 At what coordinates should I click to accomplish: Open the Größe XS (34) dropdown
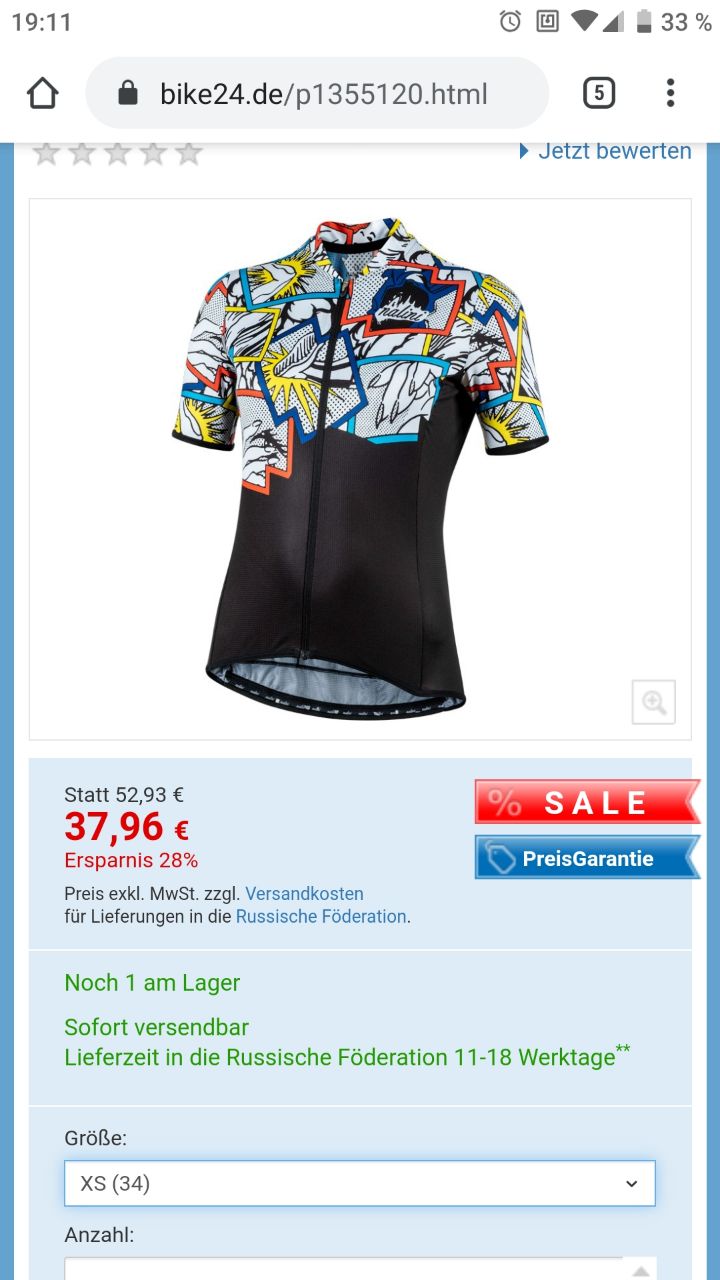pyautogui.click(x=360, y=1183)
